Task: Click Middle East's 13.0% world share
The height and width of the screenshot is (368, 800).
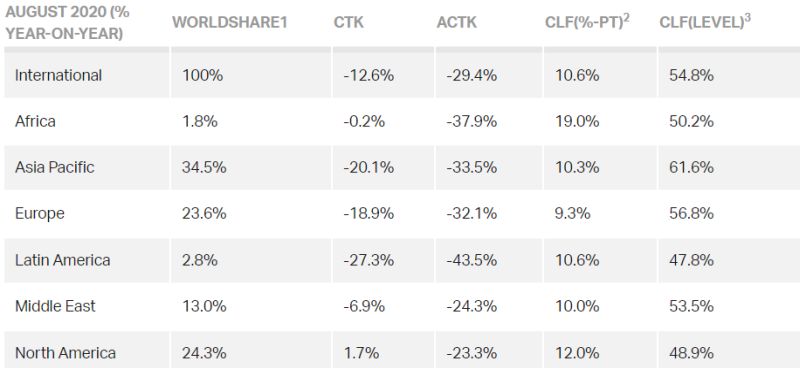Action: [204, 306]
